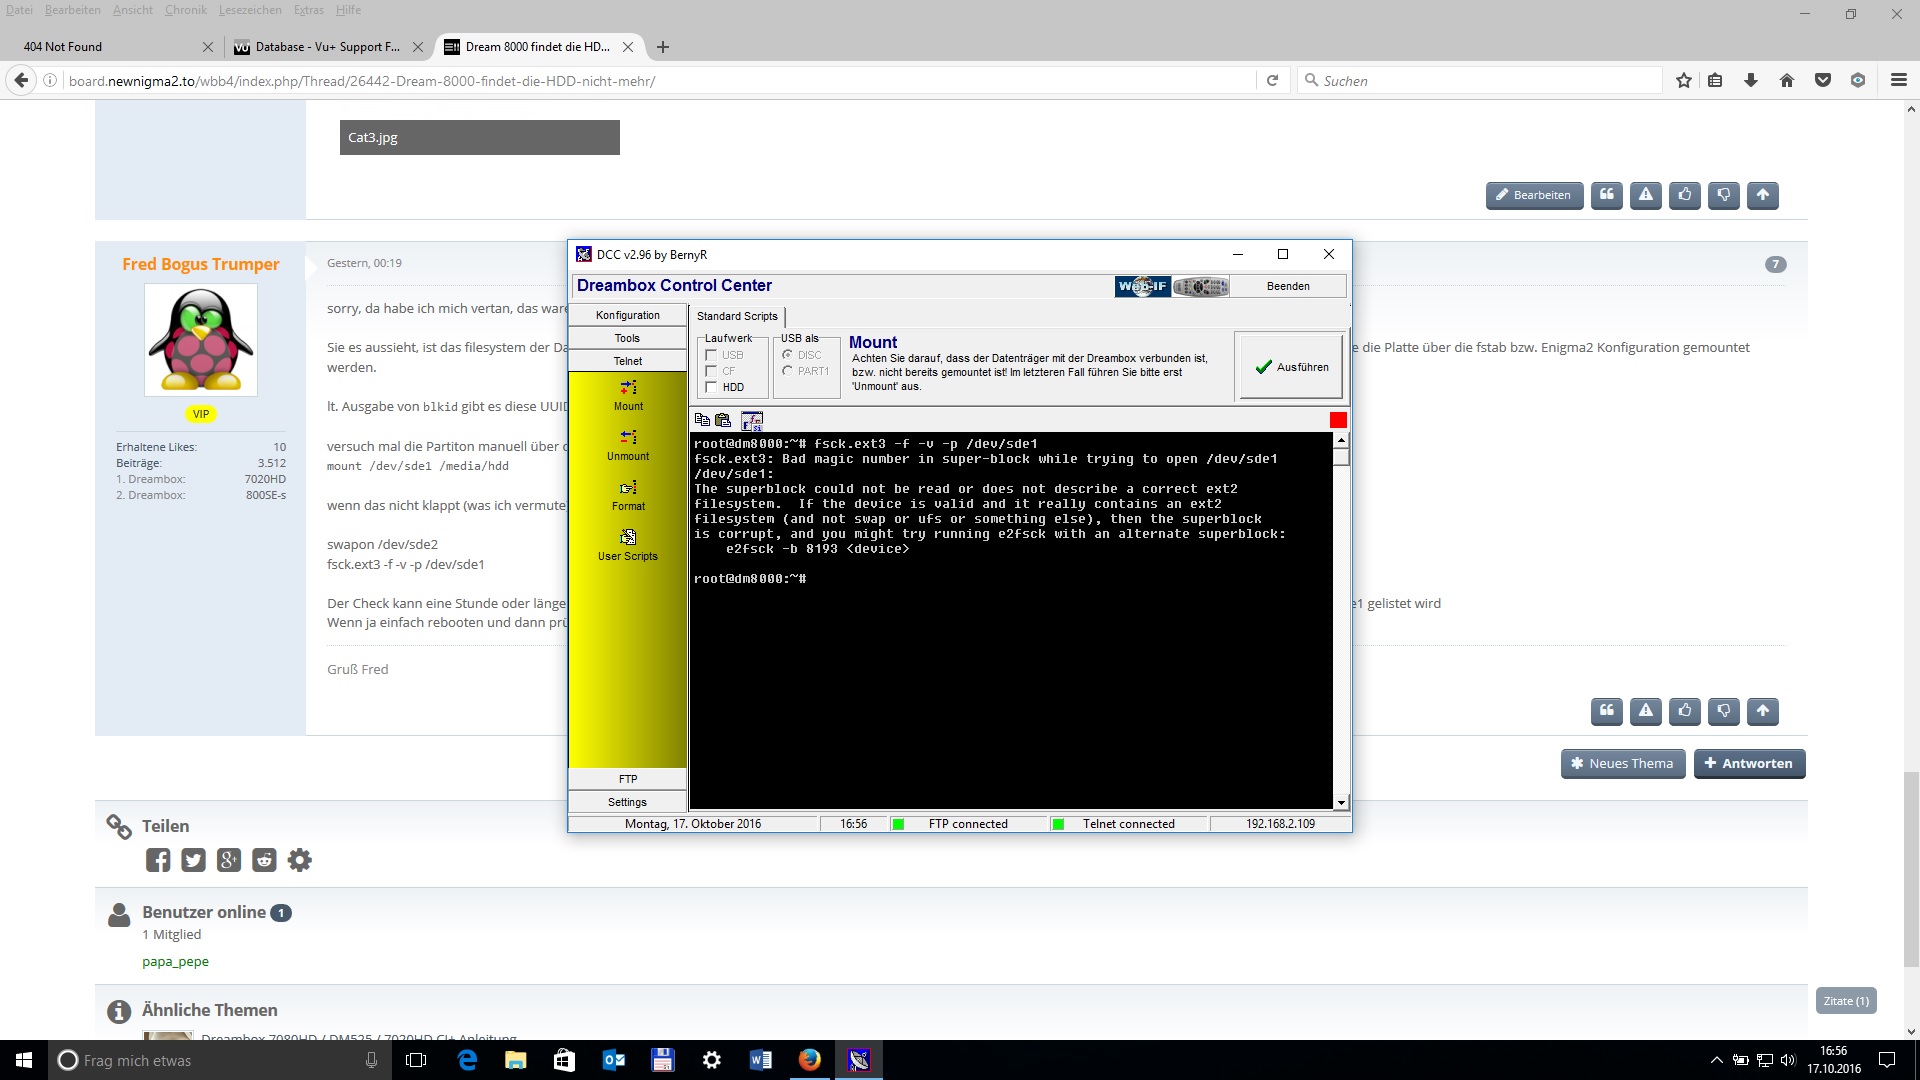Screen dimensions: 1920x1080
Task: Share the thread on Reddit
Action: click(x=264, y=860)
